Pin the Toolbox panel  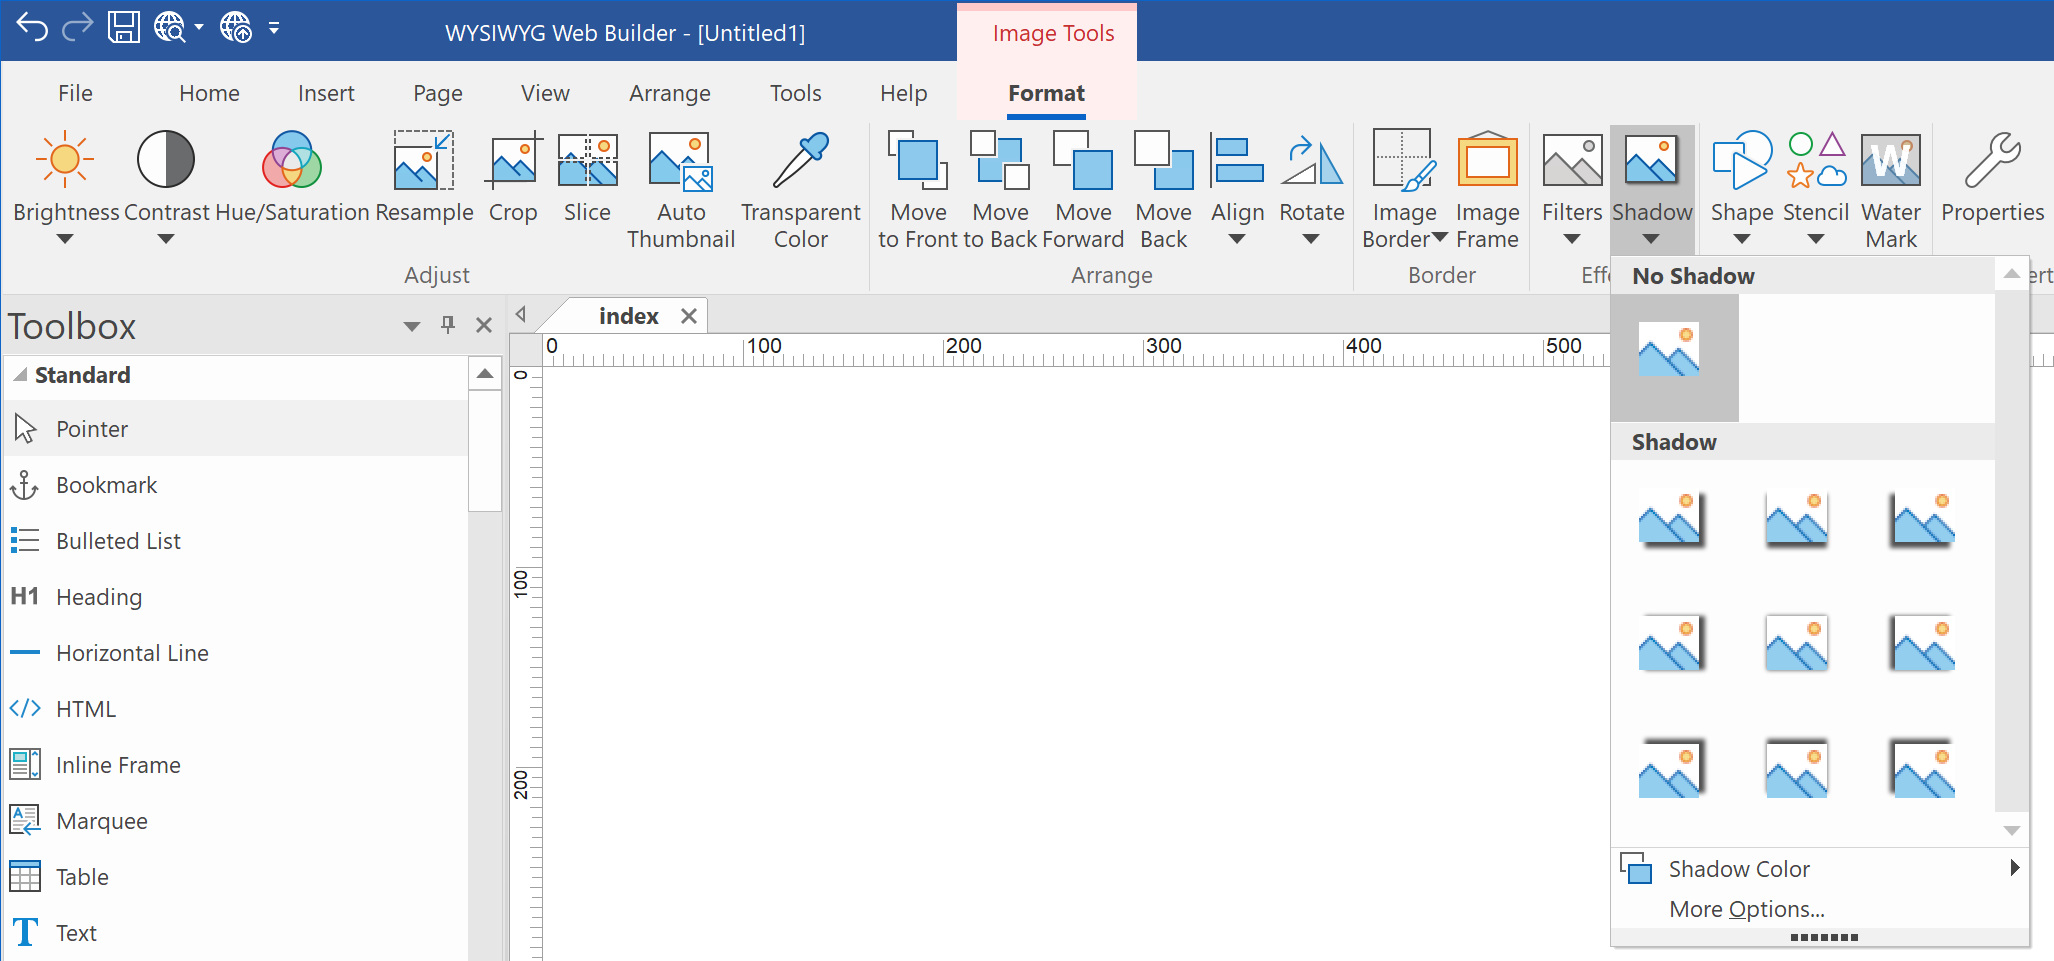pos(448,325)
